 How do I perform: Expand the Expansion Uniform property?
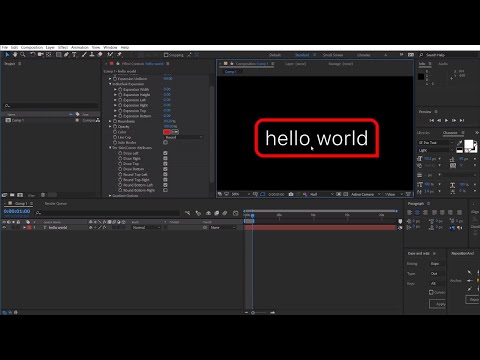(x=110, y=79)
